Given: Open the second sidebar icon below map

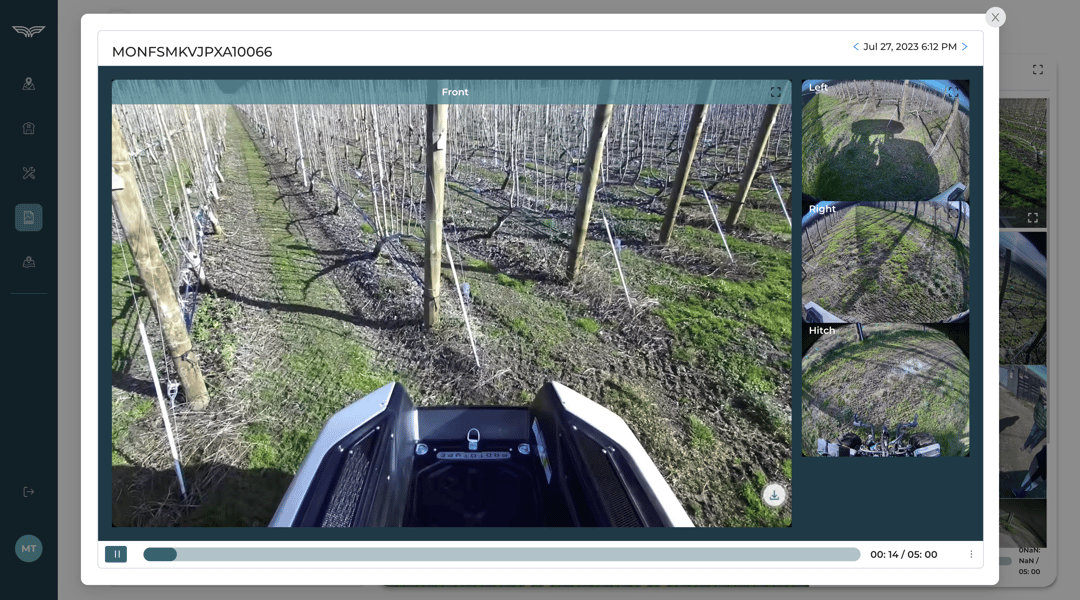Looking at the screenshot, I should click(29, 128).
